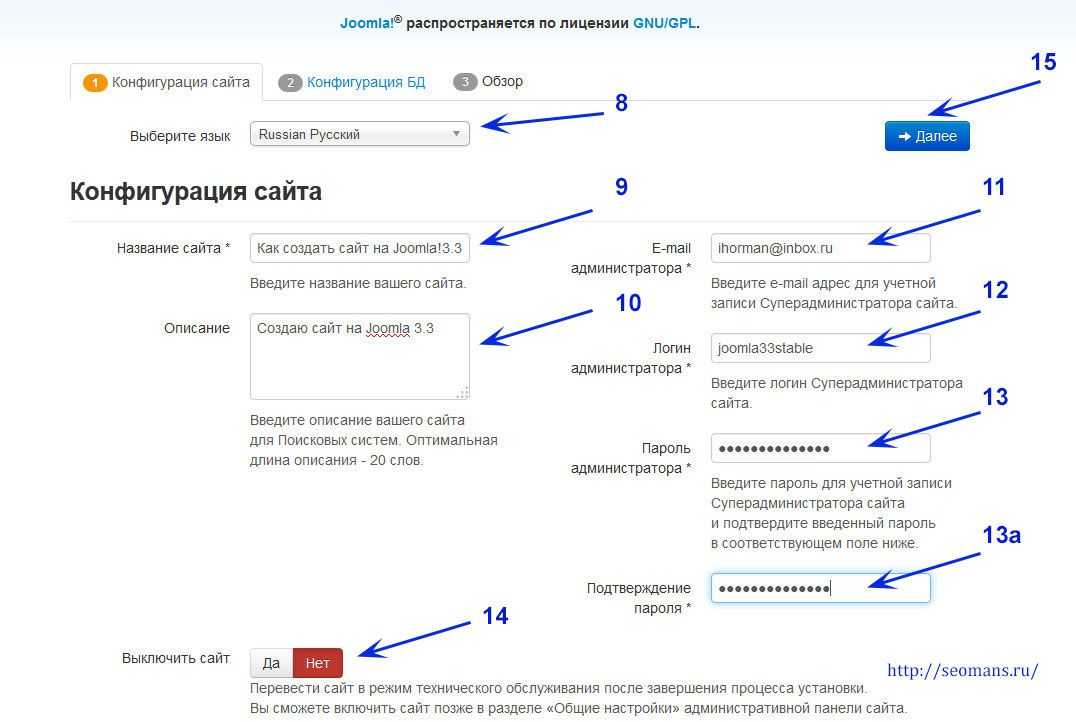Click the gray step 2 badge
Screen dimensions: 1076x722
coord(290,83)
